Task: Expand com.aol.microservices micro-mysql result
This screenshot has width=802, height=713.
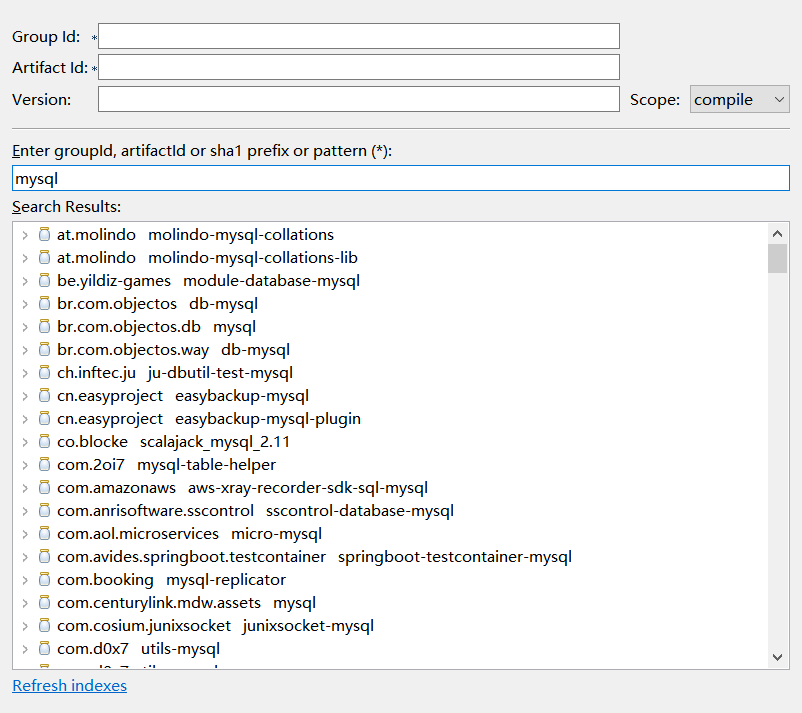Action: tap(25, 534)
